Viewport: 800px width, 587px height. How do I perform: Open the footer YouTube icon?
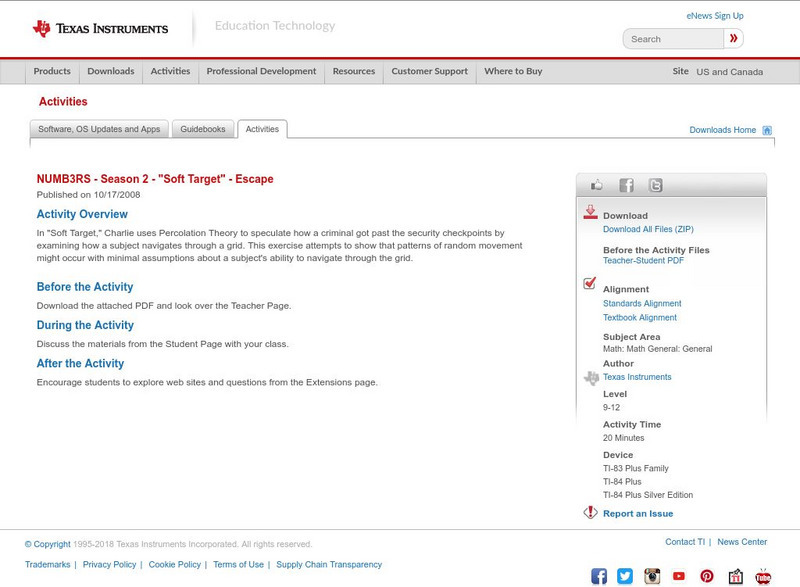coord(679,576)
